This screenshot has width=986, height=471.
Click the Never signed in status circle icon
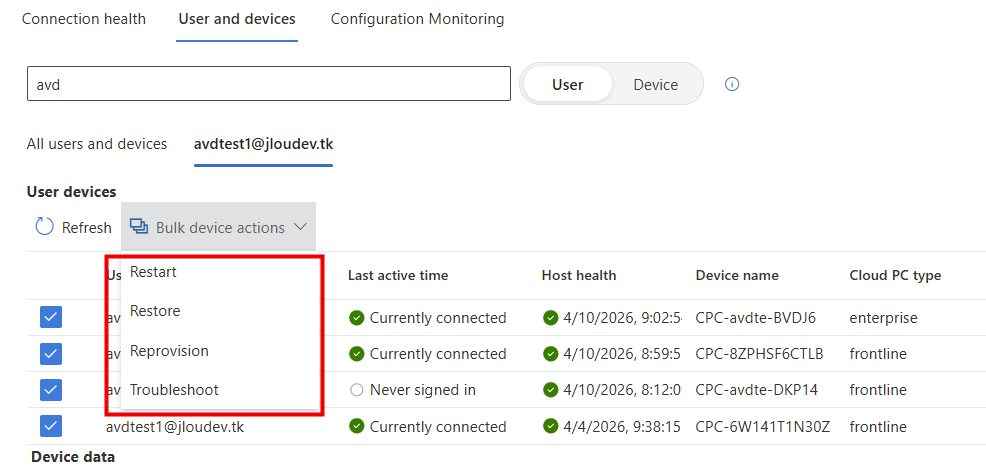tap(356, 390)
